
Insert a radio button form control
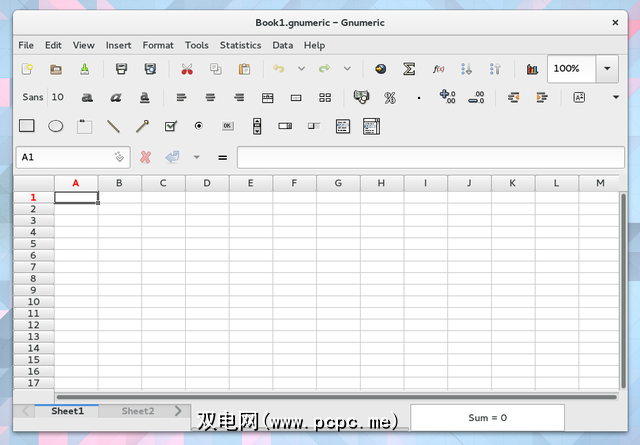(x=199, y=126)
